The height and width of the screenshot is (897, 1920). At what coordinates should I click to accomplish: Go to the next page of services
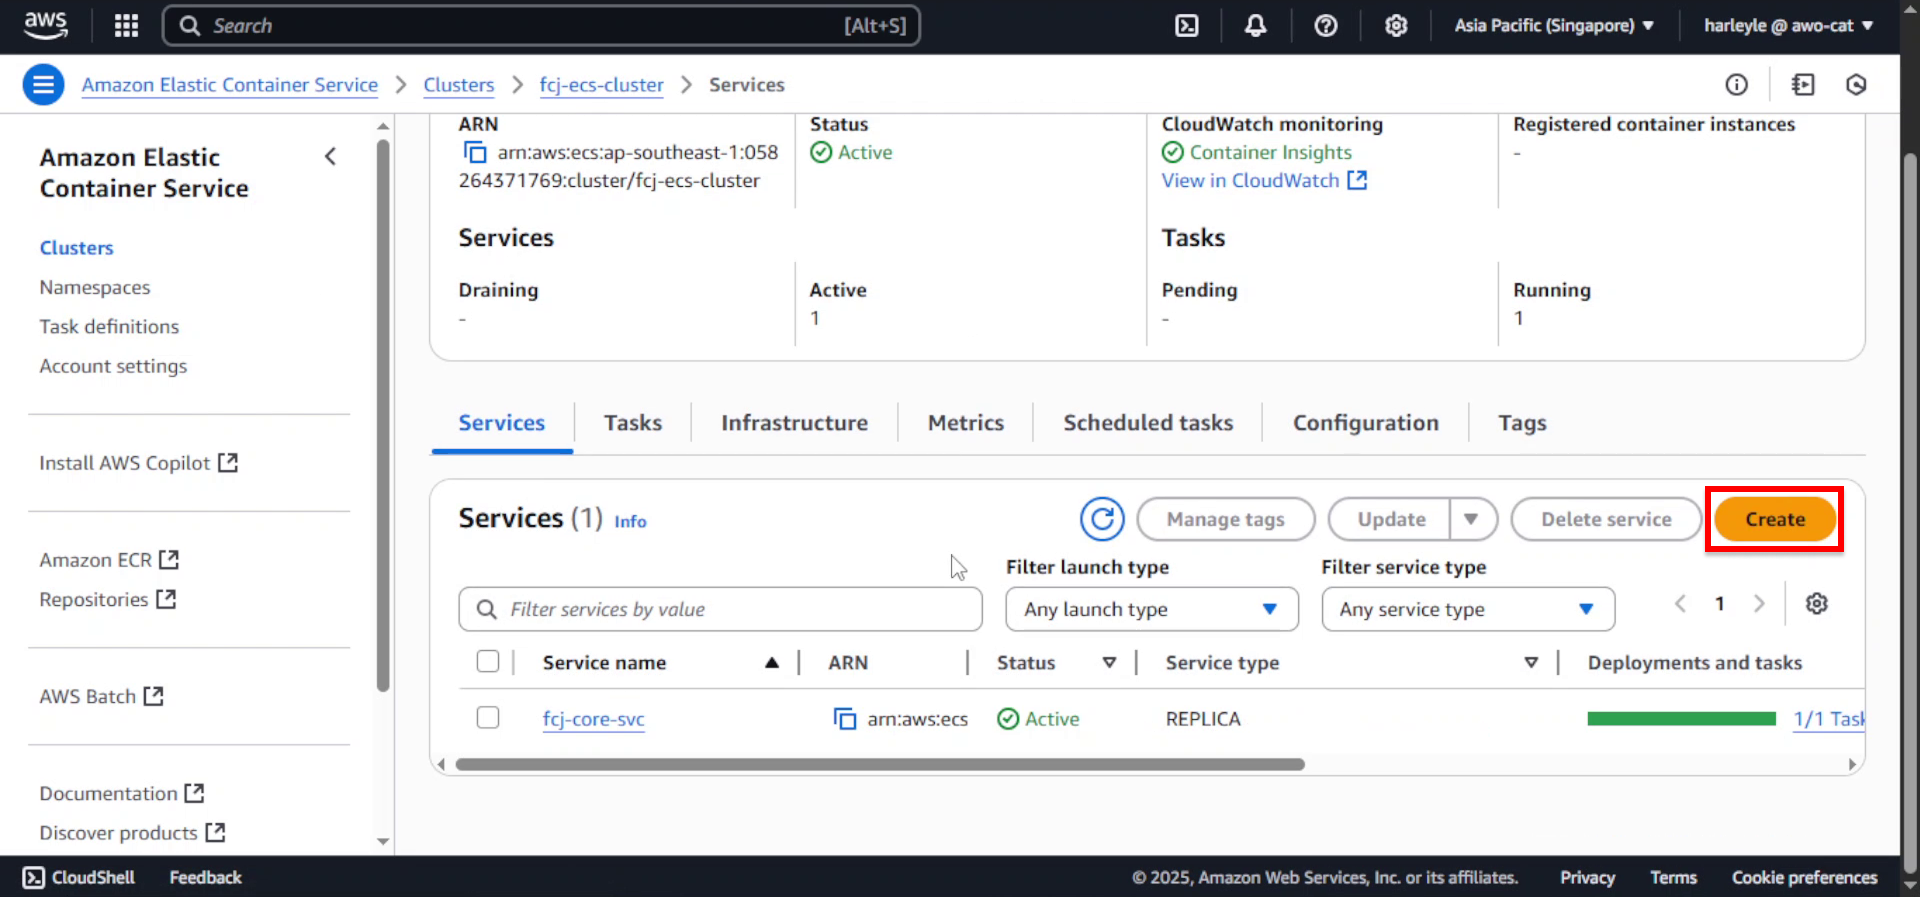pos(1759,604)
